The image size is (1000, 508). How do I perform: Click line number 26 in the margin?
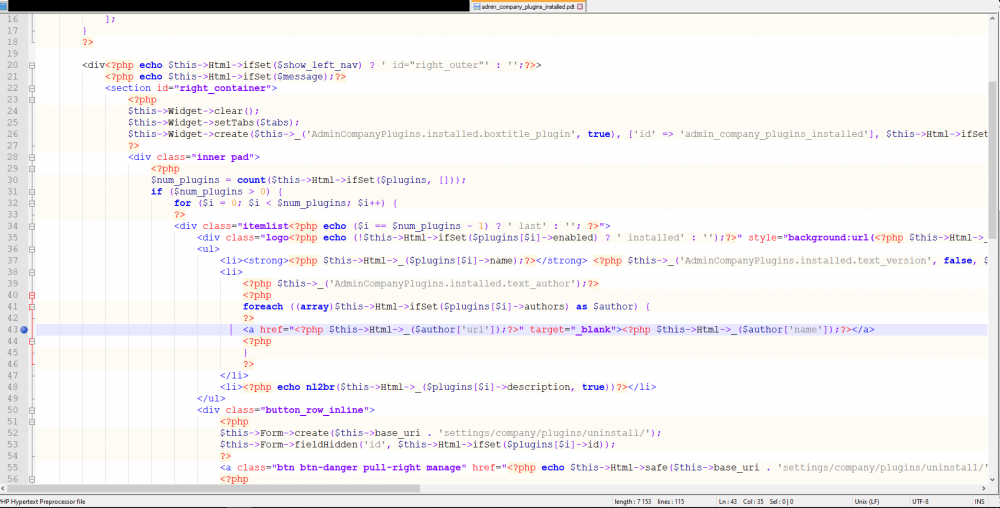pyautogui.click(x=13, y=134)
